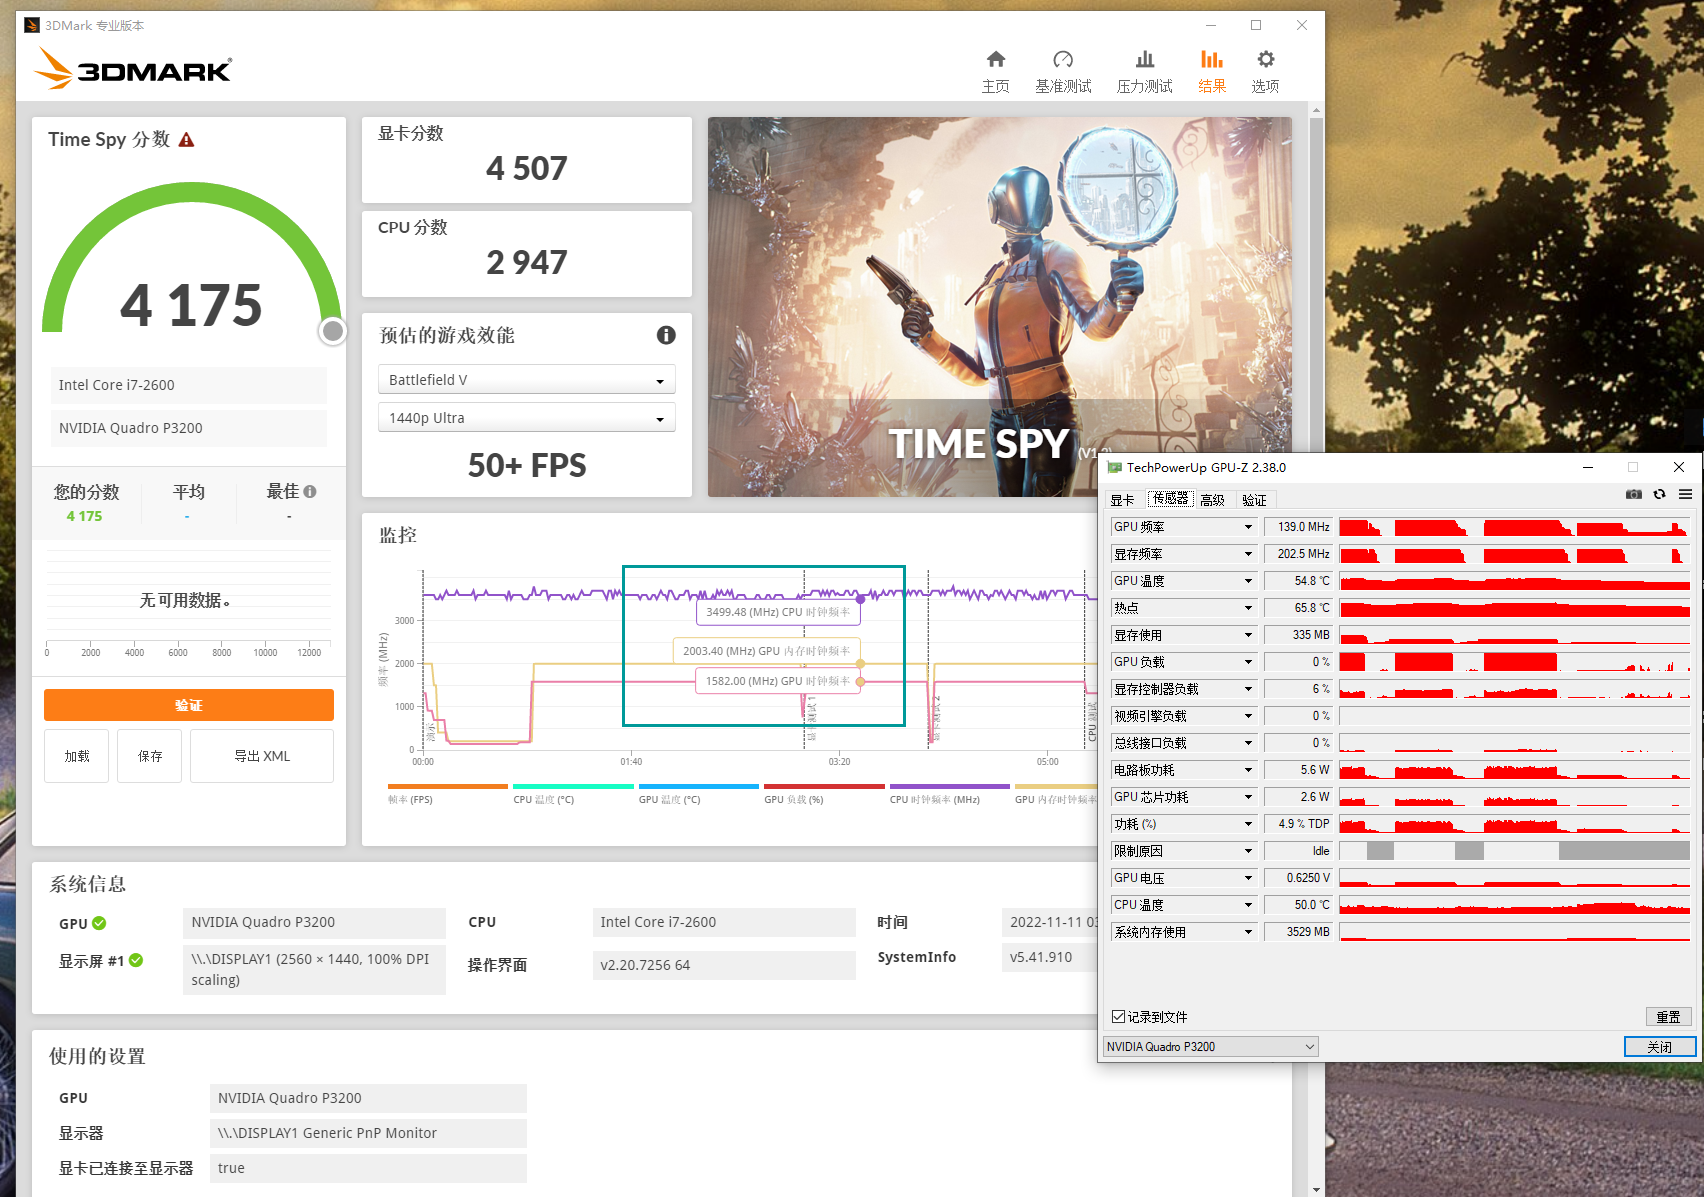Click the score gauge end knob

[x=333, y=331]
